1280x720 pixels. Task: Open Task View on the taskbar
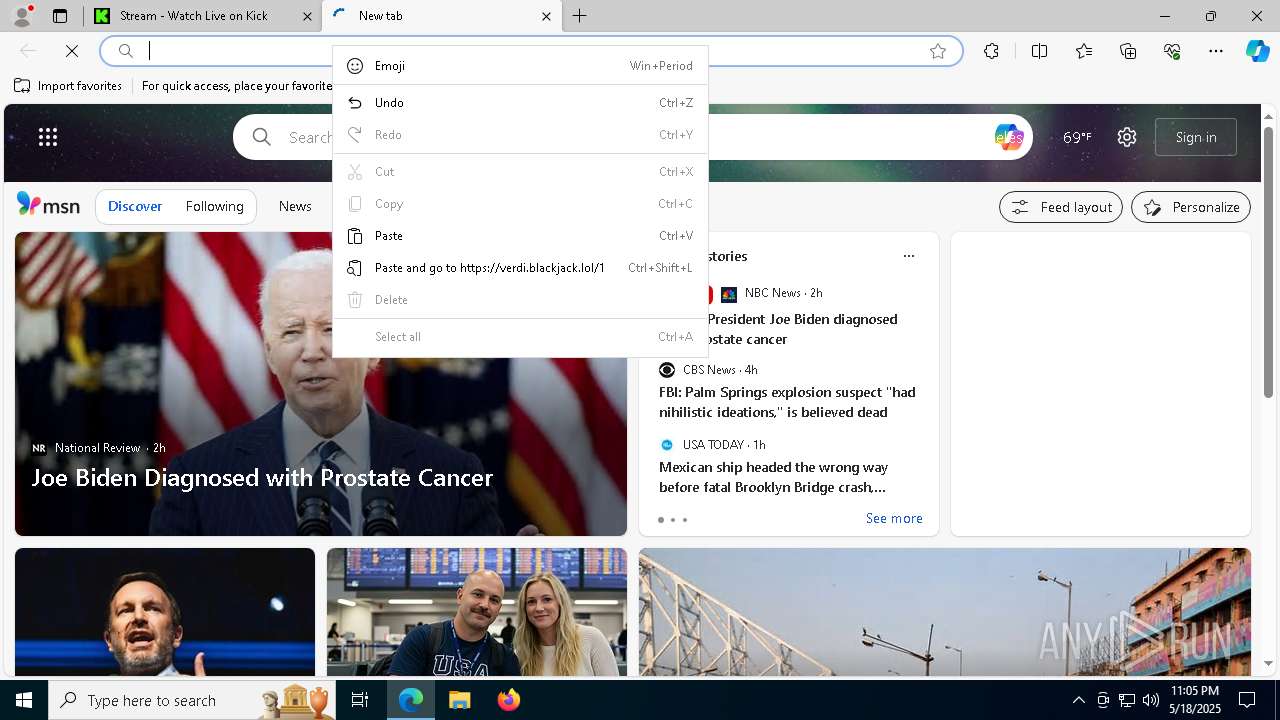pos(361,700)
